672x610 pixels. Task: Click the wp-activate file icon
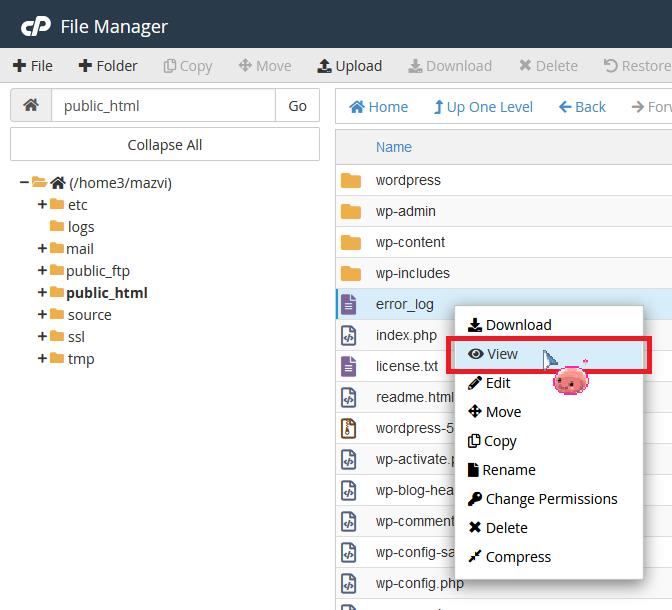(348, 459)
